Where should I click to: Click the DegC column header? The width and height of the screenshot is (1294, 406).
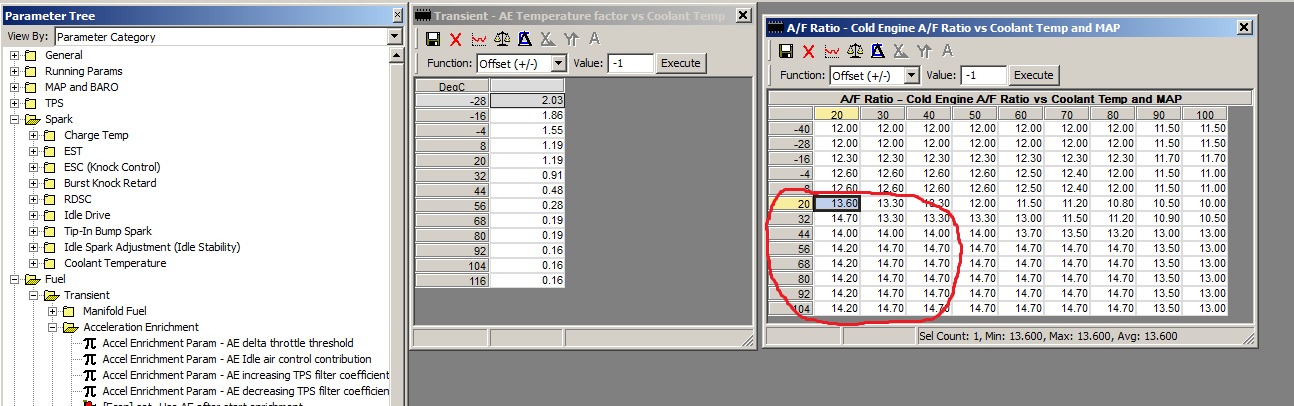[452, 87]
